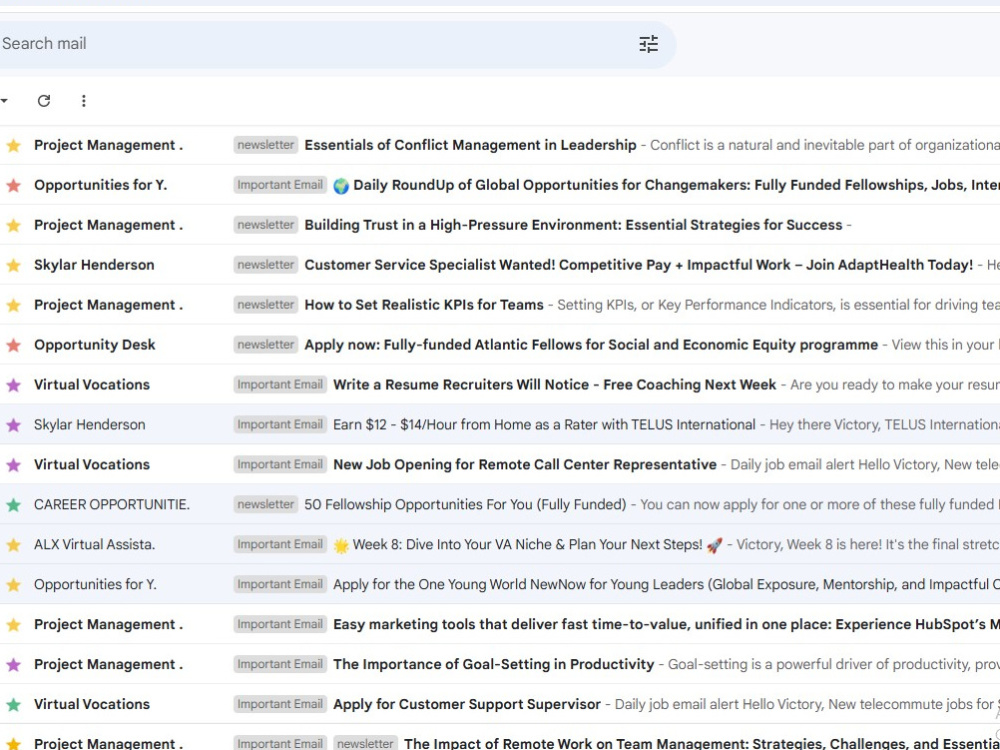Click sender CAREER OPPORTUNITIE.
This screenshot has width=1000, height=750.
pos(112,504)
